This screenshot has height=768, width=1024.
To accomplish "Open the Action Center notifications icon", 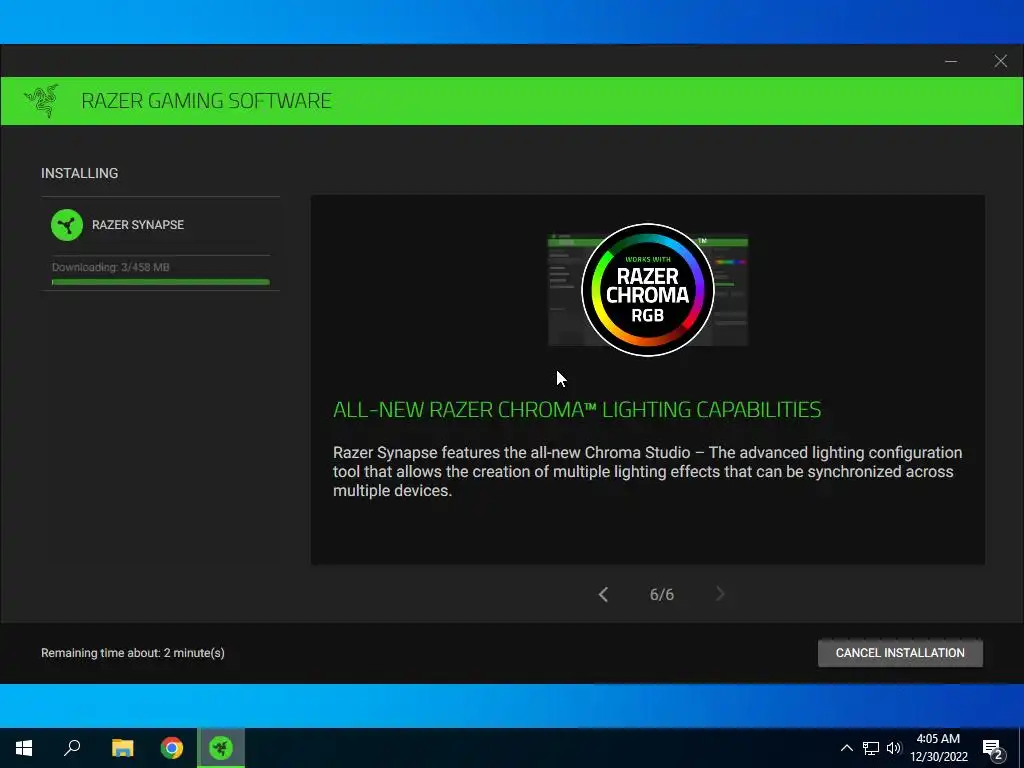I will [993, 748].
